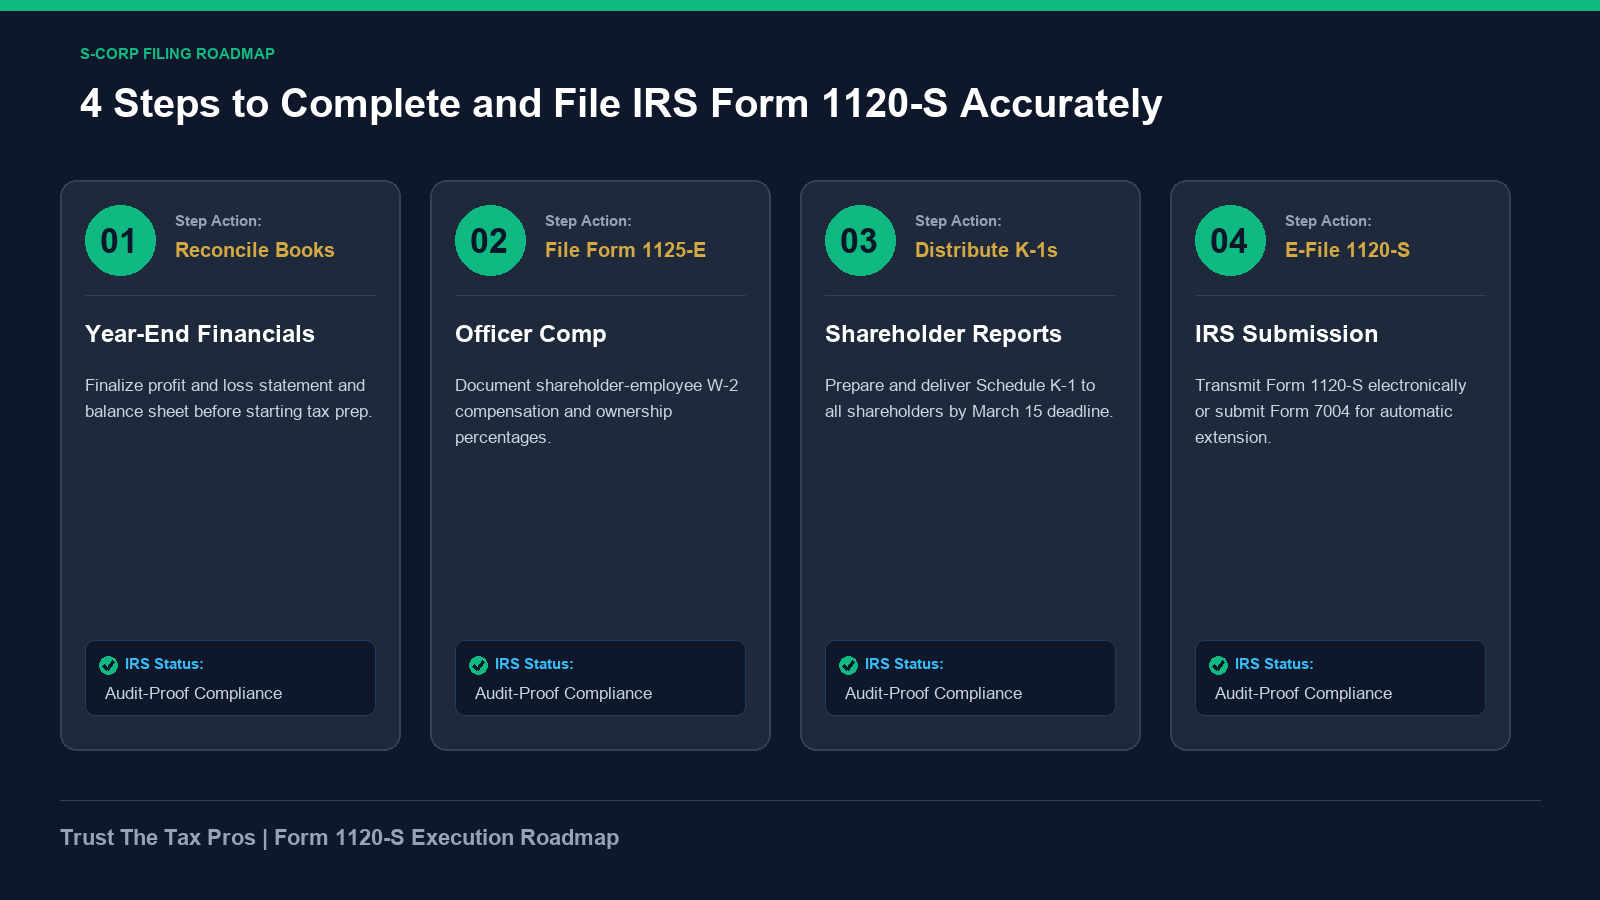This screenshot has height=900, width=1600.
Task: Click the checkmark icon in the Officer Comp card
Action: click(x=479, y=665)
